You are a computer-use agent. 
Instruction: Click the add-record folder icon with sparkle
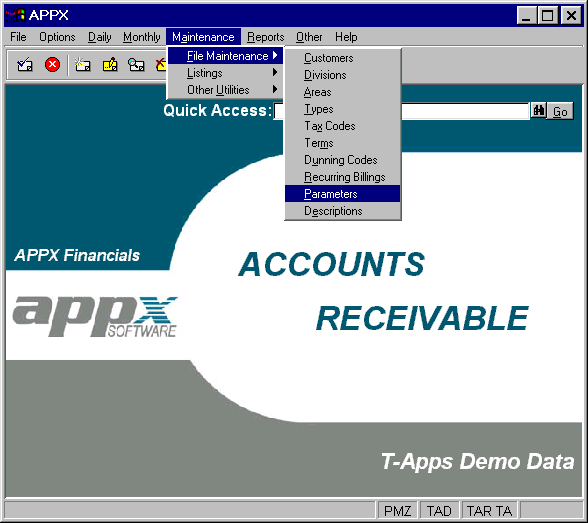[82, 64]
